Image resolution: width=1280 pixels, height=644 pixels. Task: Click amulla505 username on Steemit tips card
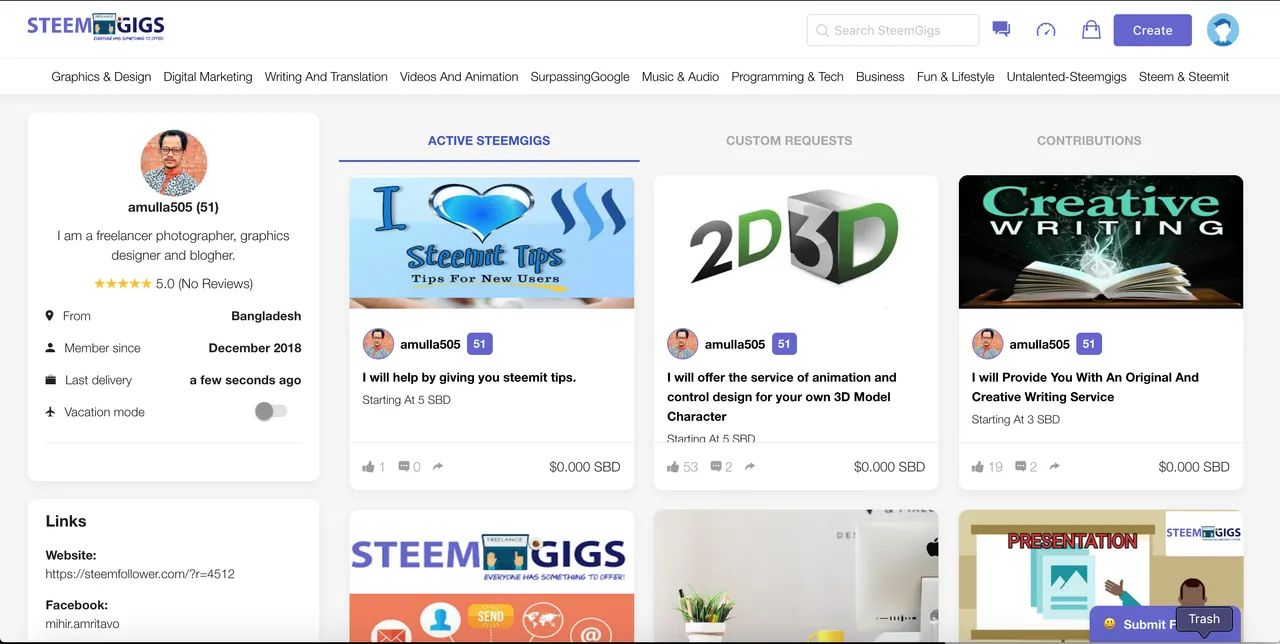[x=430, y=344]
